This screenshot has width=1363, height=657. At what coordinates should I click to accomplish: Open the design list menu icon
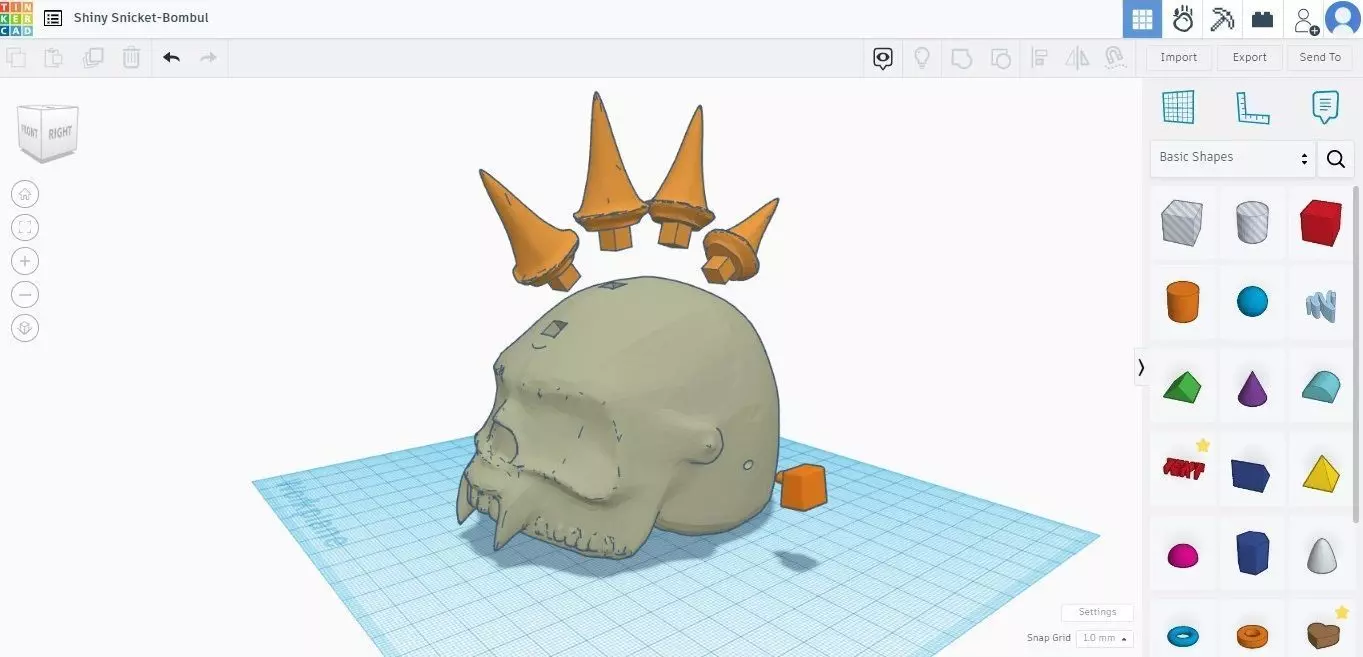[53, 18]
